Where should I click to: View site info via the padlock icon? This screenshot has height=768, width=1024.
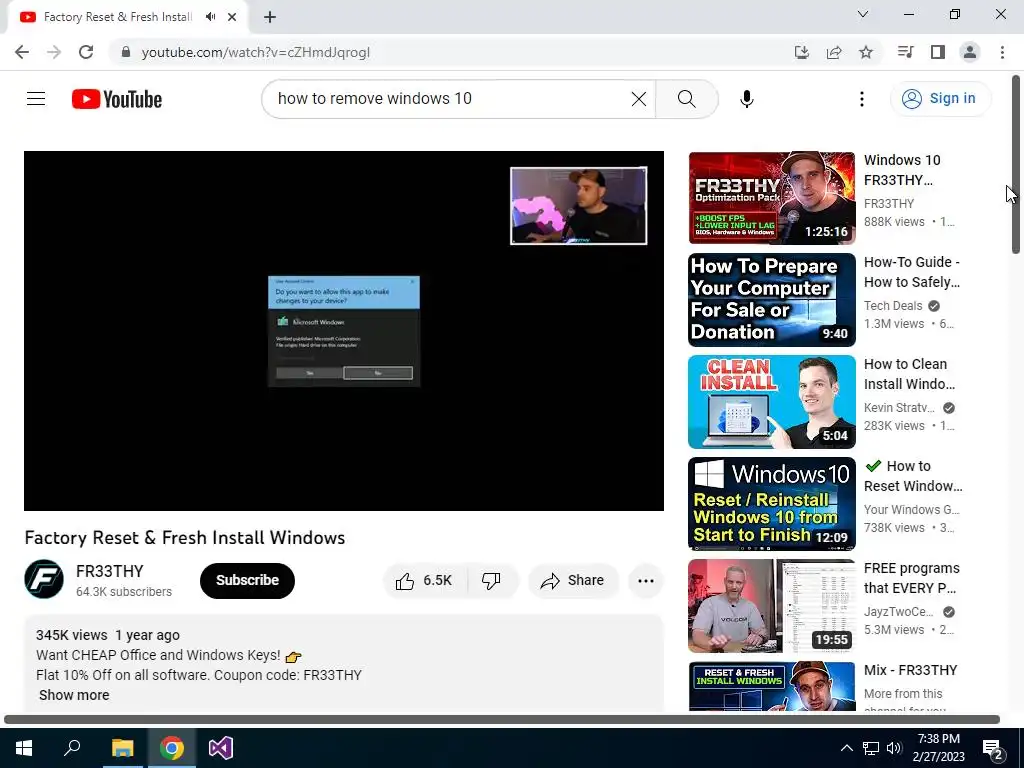126,52
